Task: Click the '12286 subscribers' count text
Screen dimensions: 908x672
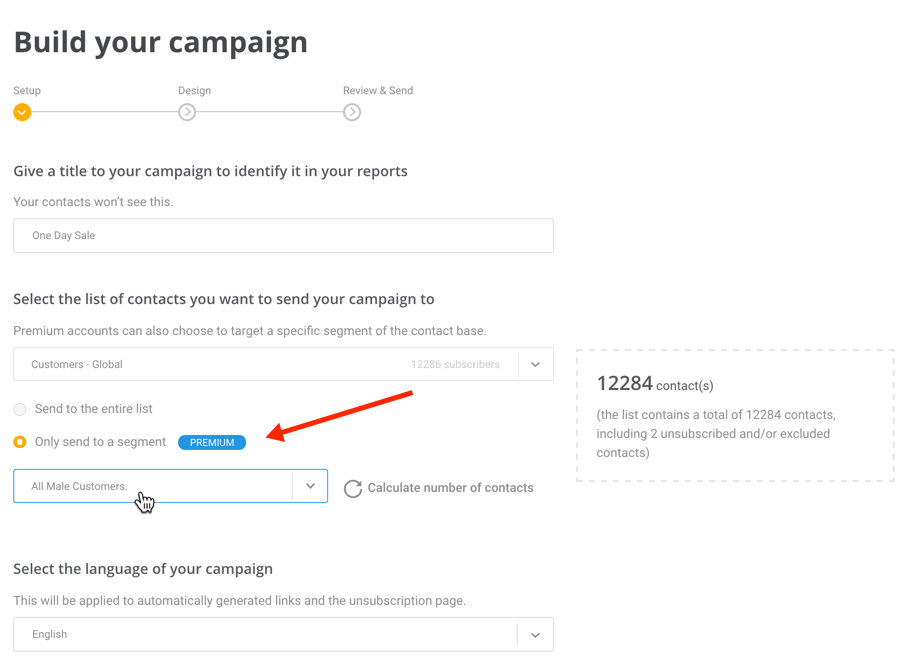Action: 455,365
